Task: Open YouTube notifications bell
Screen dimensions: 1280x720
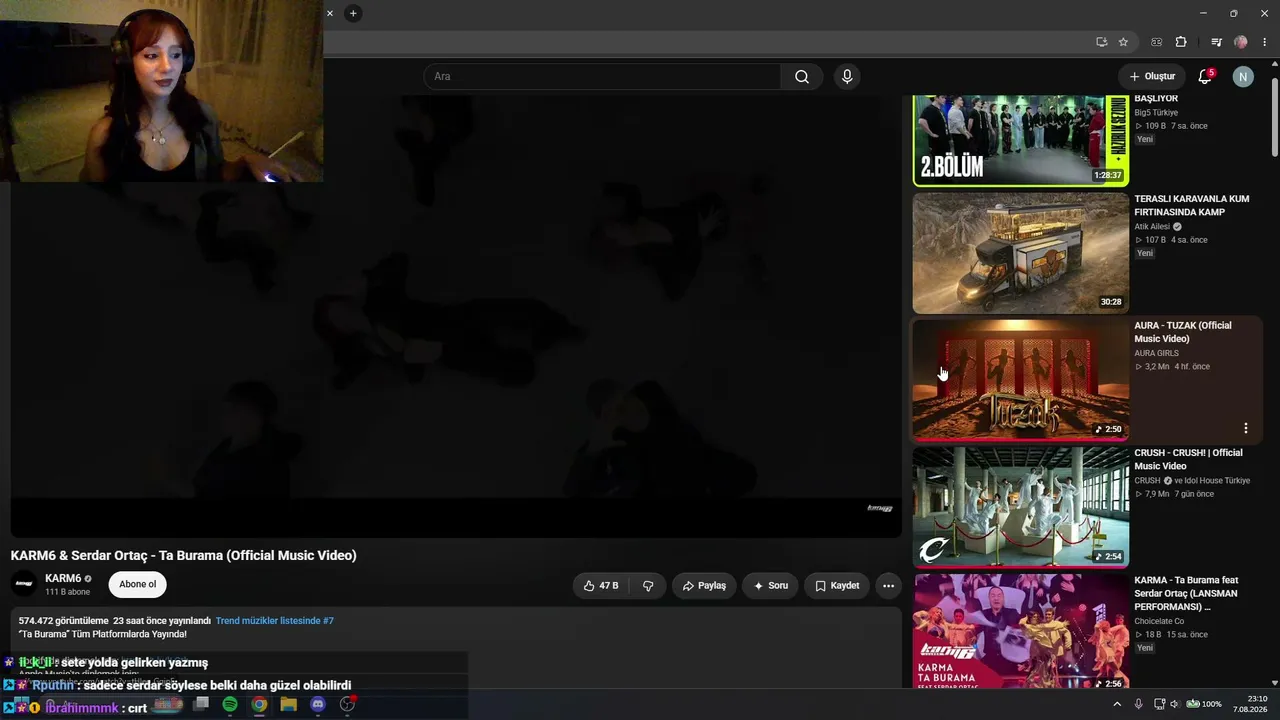Action: click(x=1205, y=77)
